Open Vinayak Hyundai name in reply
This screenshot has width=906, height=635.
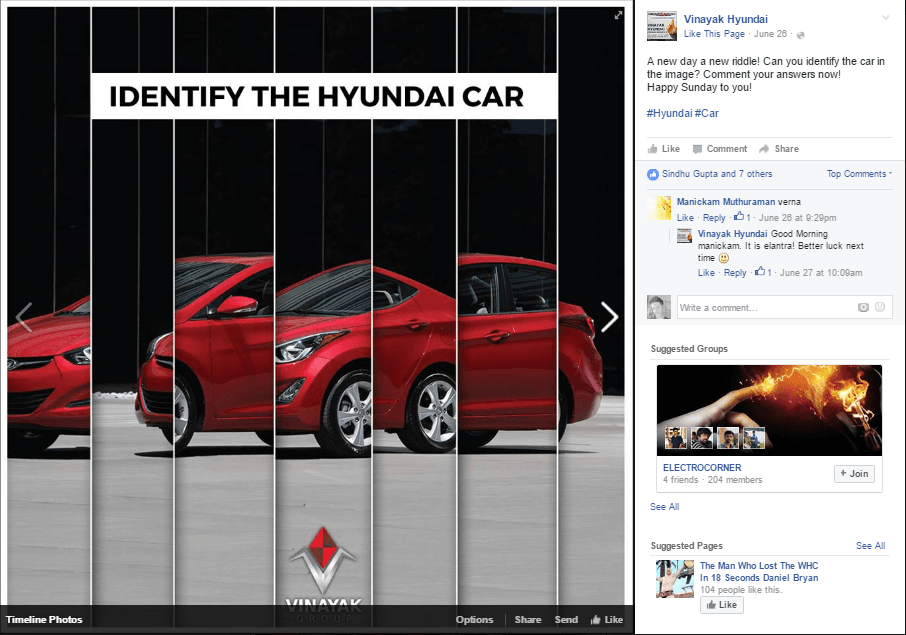[732, 234]
